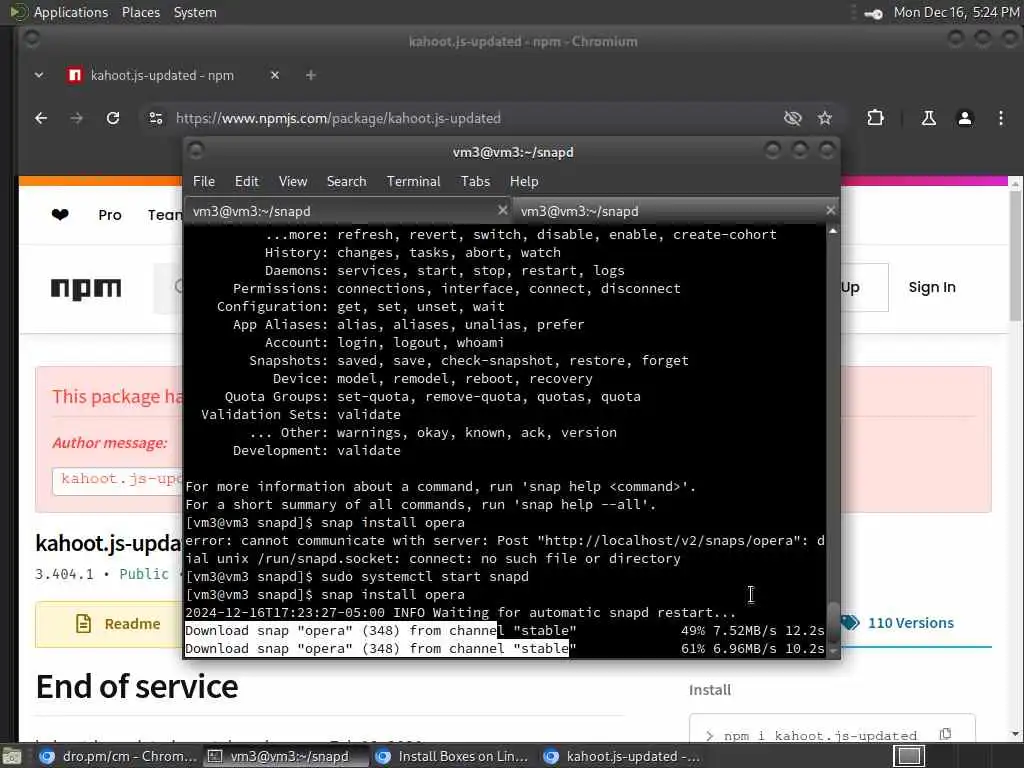Click the Chromium window menu icon
The width and height of the screenshot is (1024, 768).
[x=31, y=40]
